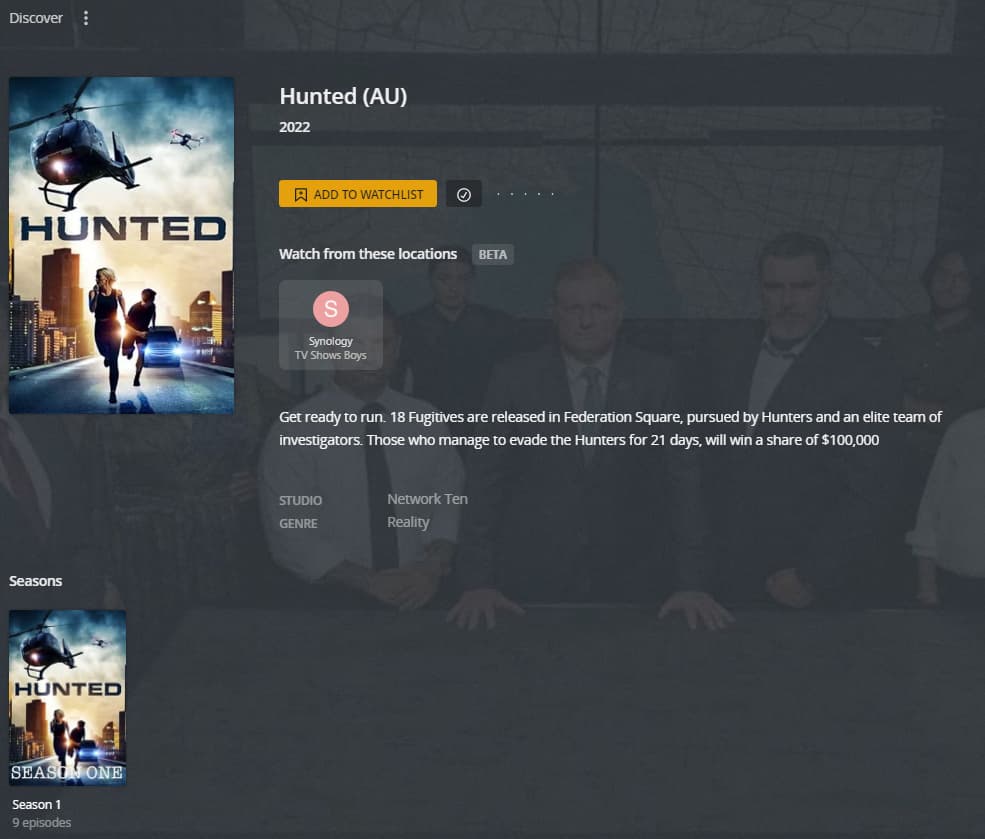Open the Season One poster thumbnail
The height and width of the screenshot is (839, 985).
tap(67, 698)
